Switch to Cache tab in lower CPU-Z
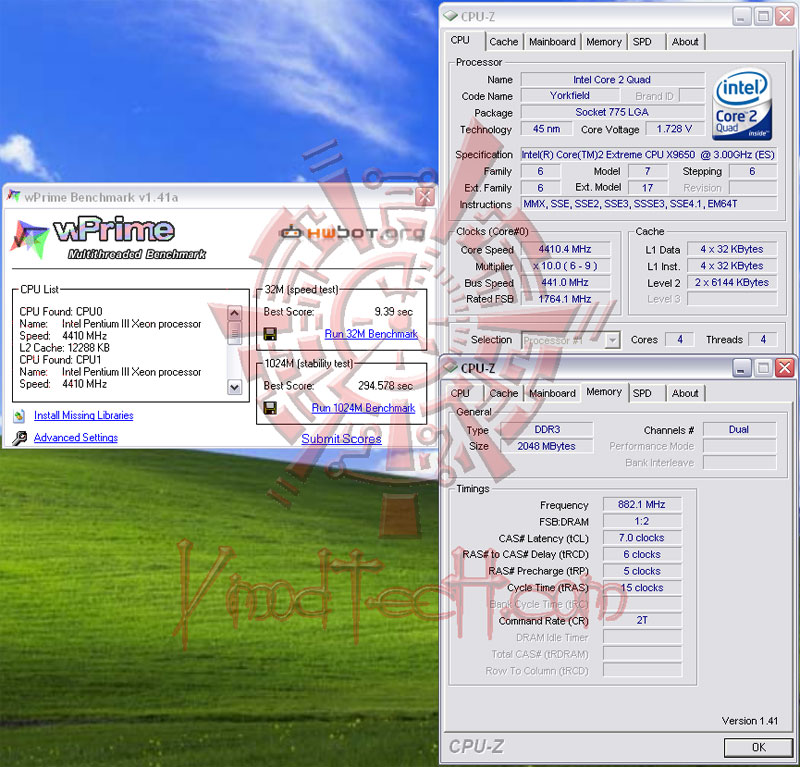 (x=504, y=393)
